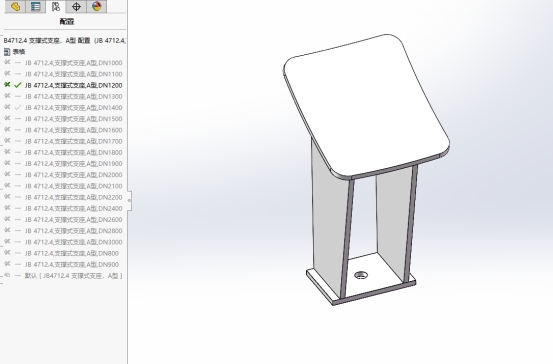Collapse the panel using the side handle
The height and width of the screenshot is (364, 553).
(129, 200)
